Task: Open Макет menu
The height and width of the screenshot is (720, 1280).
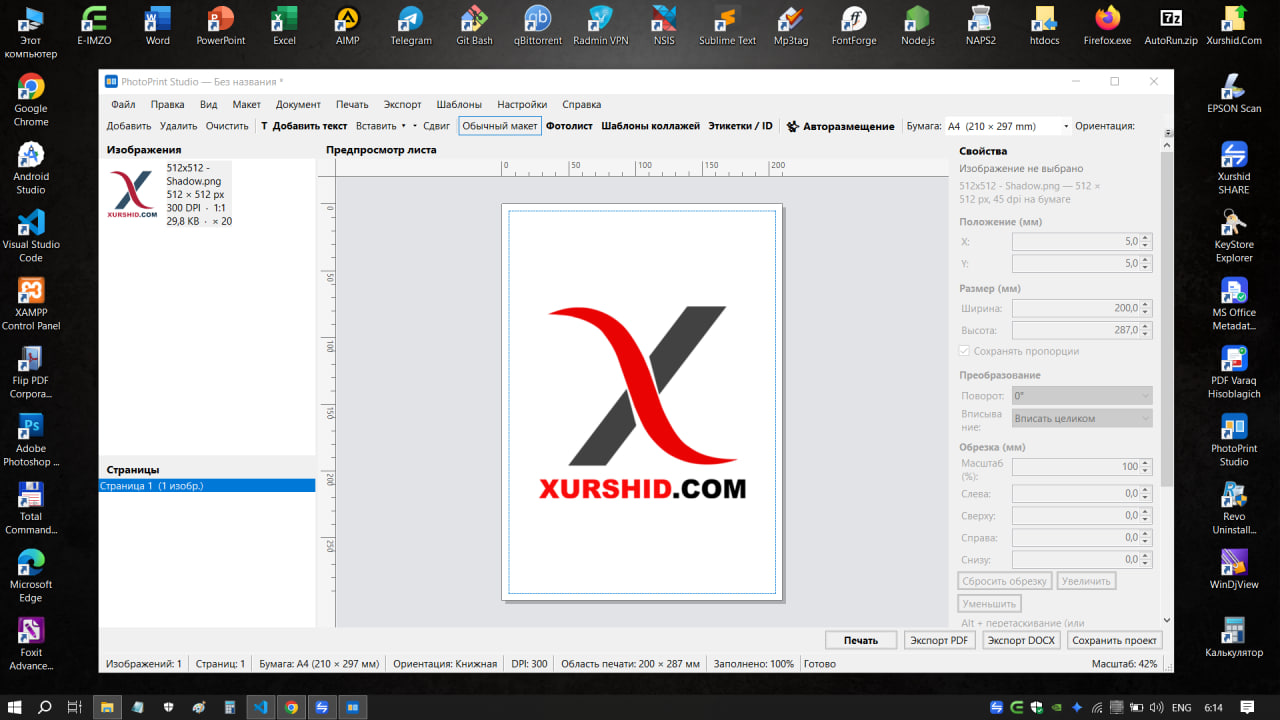Action: (x=246, y=104)
